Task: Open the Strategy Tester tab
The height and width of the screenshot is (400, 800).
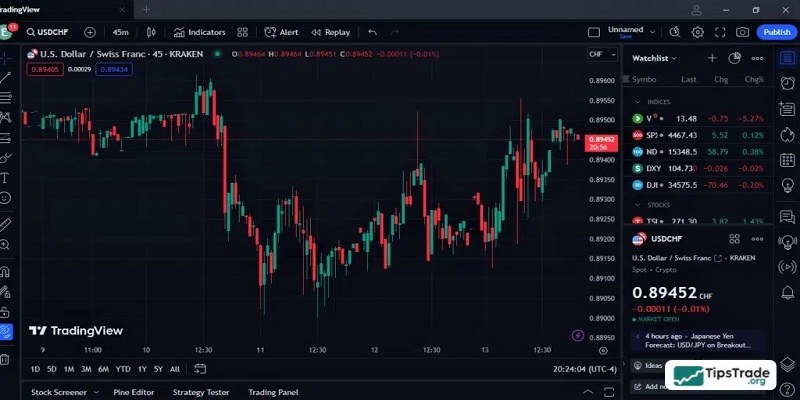Action: [x=201, y=392]
